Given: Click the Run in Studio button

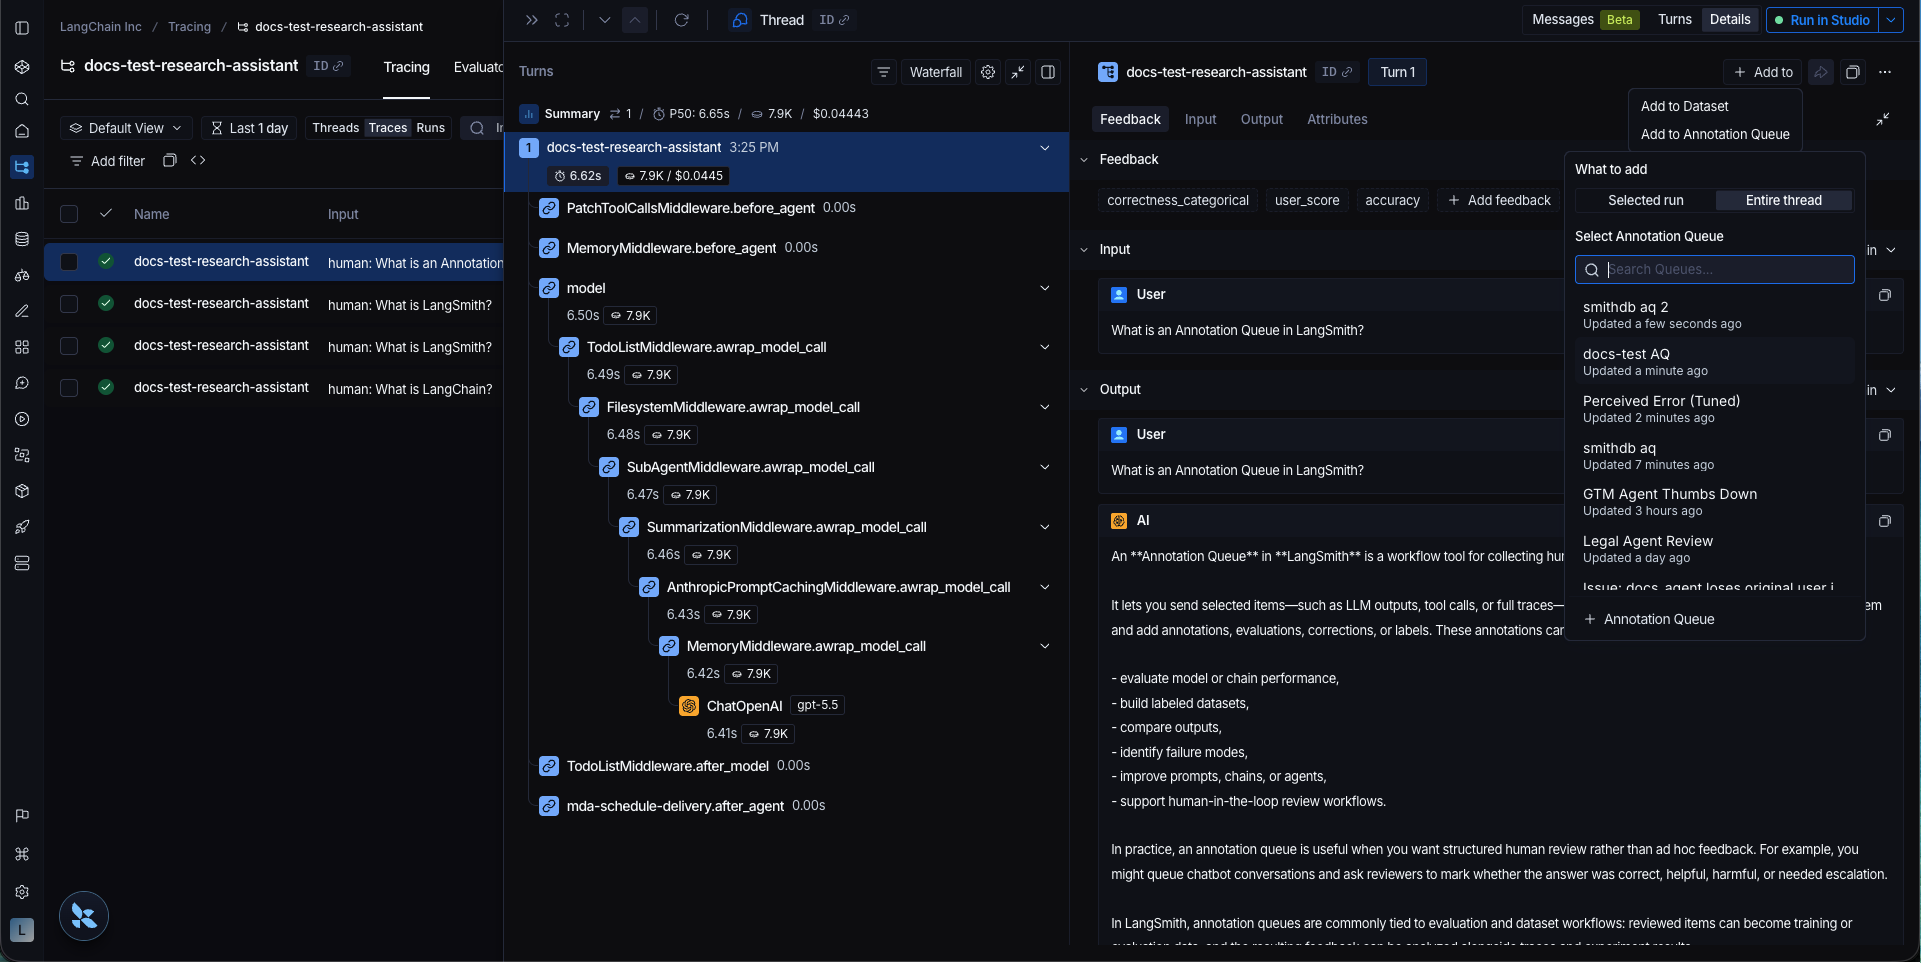Looking at the screenshot, I should coord(1823,20).
